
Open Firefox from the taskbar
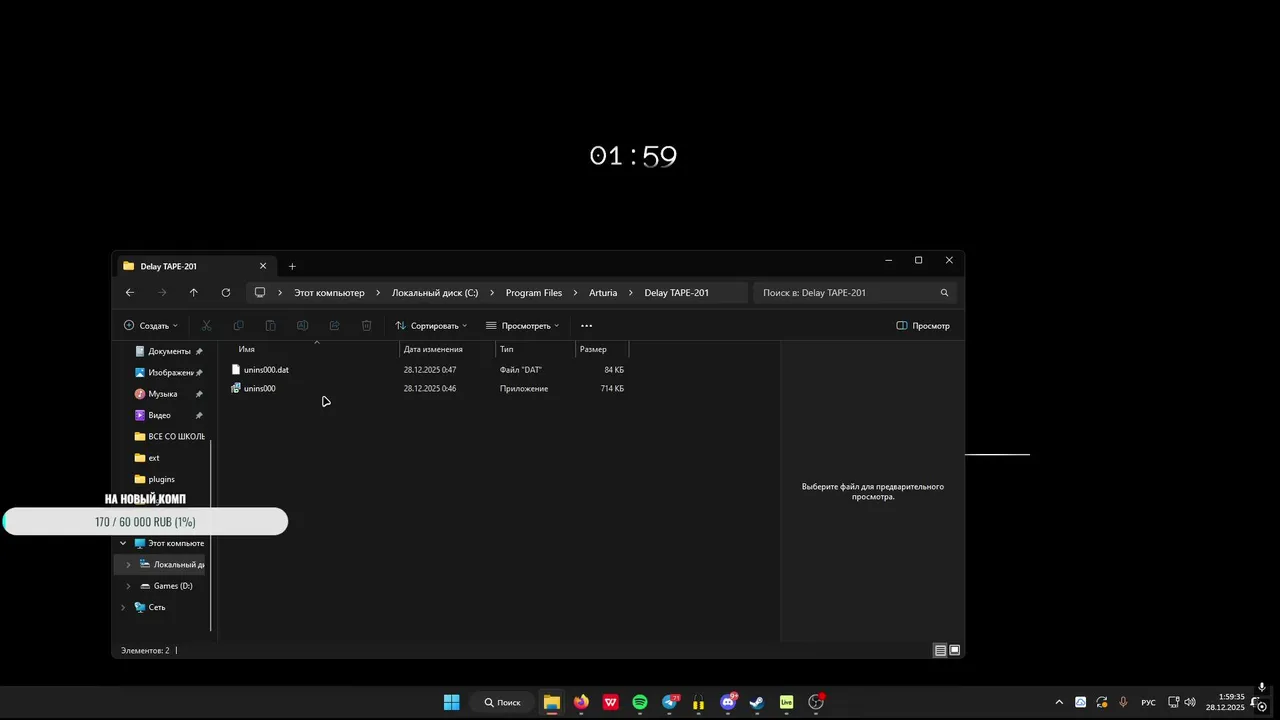(581, 702)
